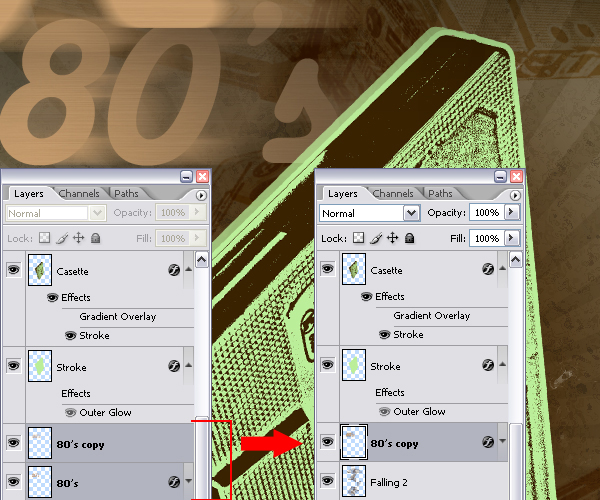The height and width of the screenshot is (500, 600).
Task: Open the Fill slider arrow in right panel
Action: 513,239
